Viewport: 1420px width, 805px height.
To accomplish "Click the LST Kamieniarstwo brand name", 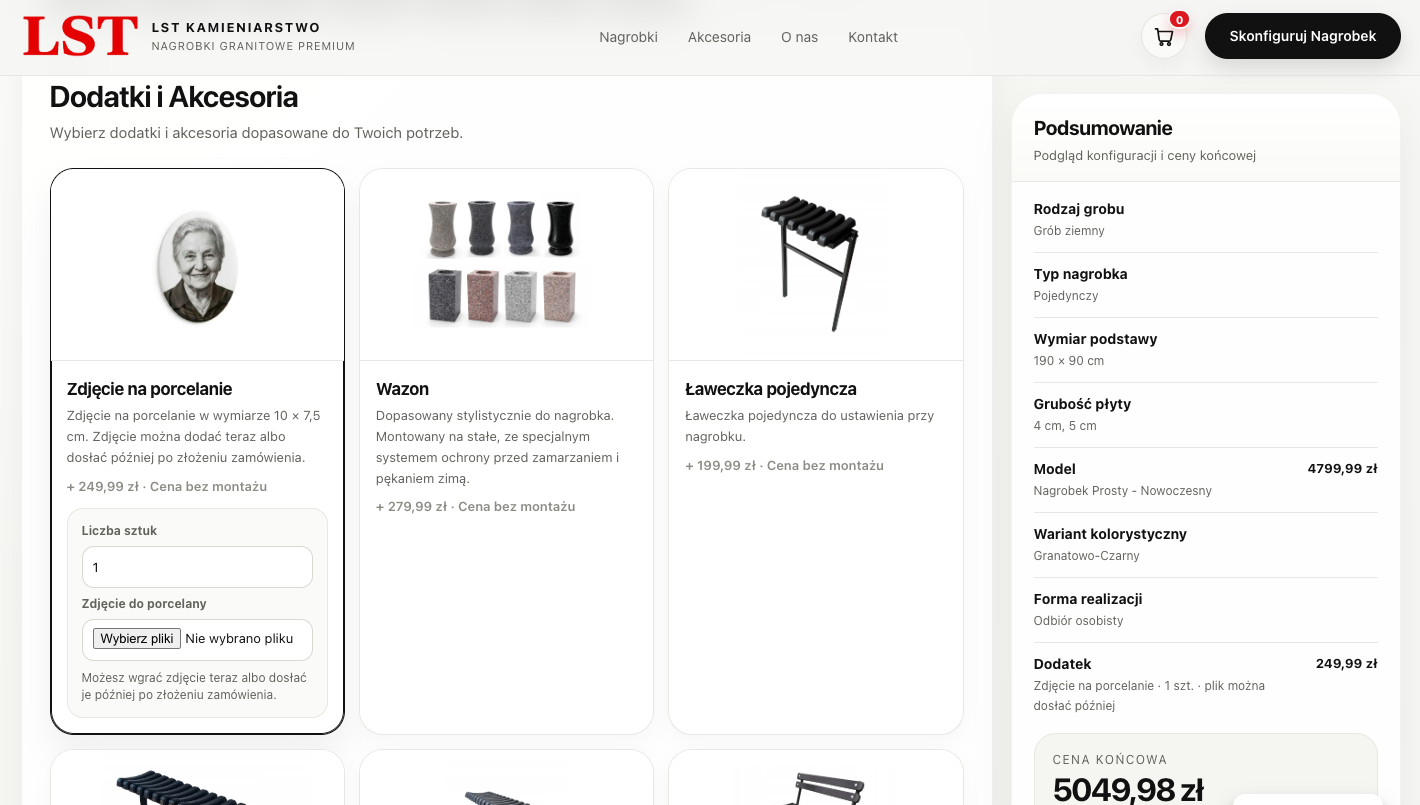I will point(236,28).
